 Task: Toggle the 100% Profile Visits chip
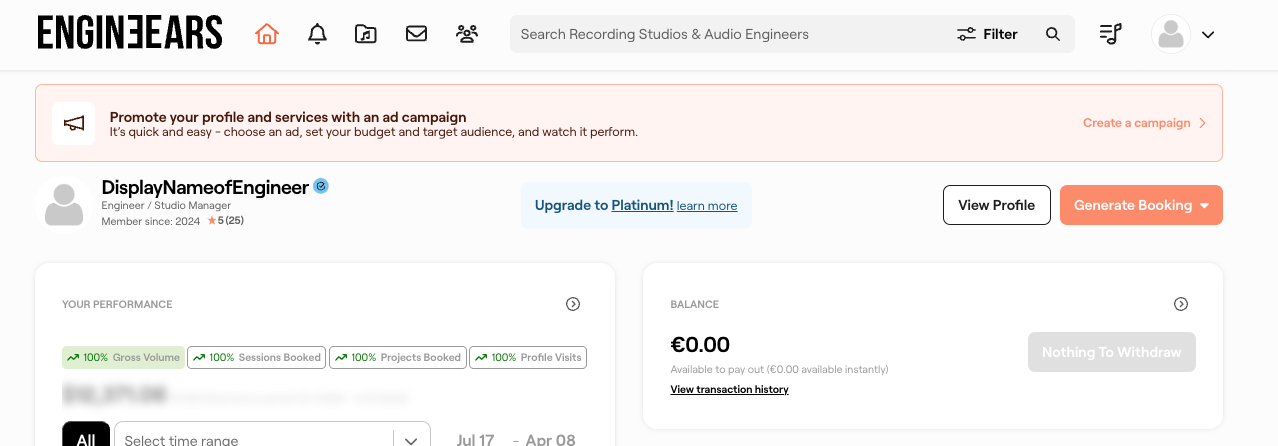(x=528, y=357)
